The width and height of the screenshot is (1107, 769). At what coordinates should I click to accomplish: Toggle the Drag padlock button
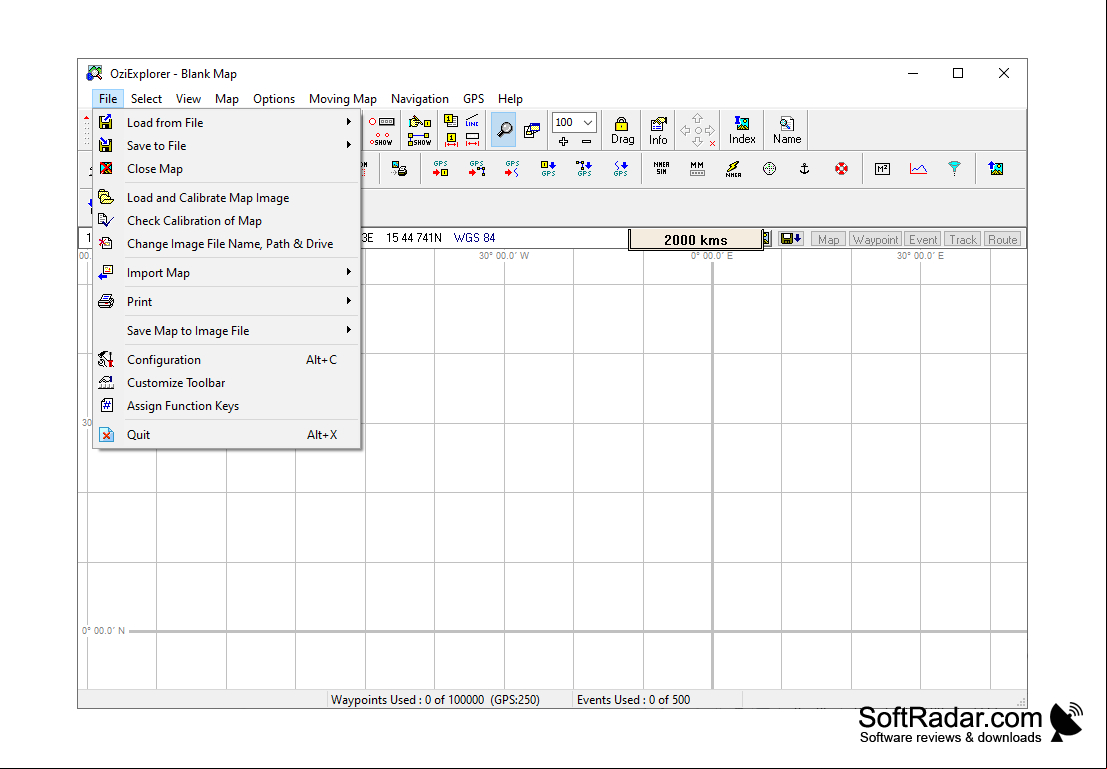pyautogui.click(x=622, y=131)
